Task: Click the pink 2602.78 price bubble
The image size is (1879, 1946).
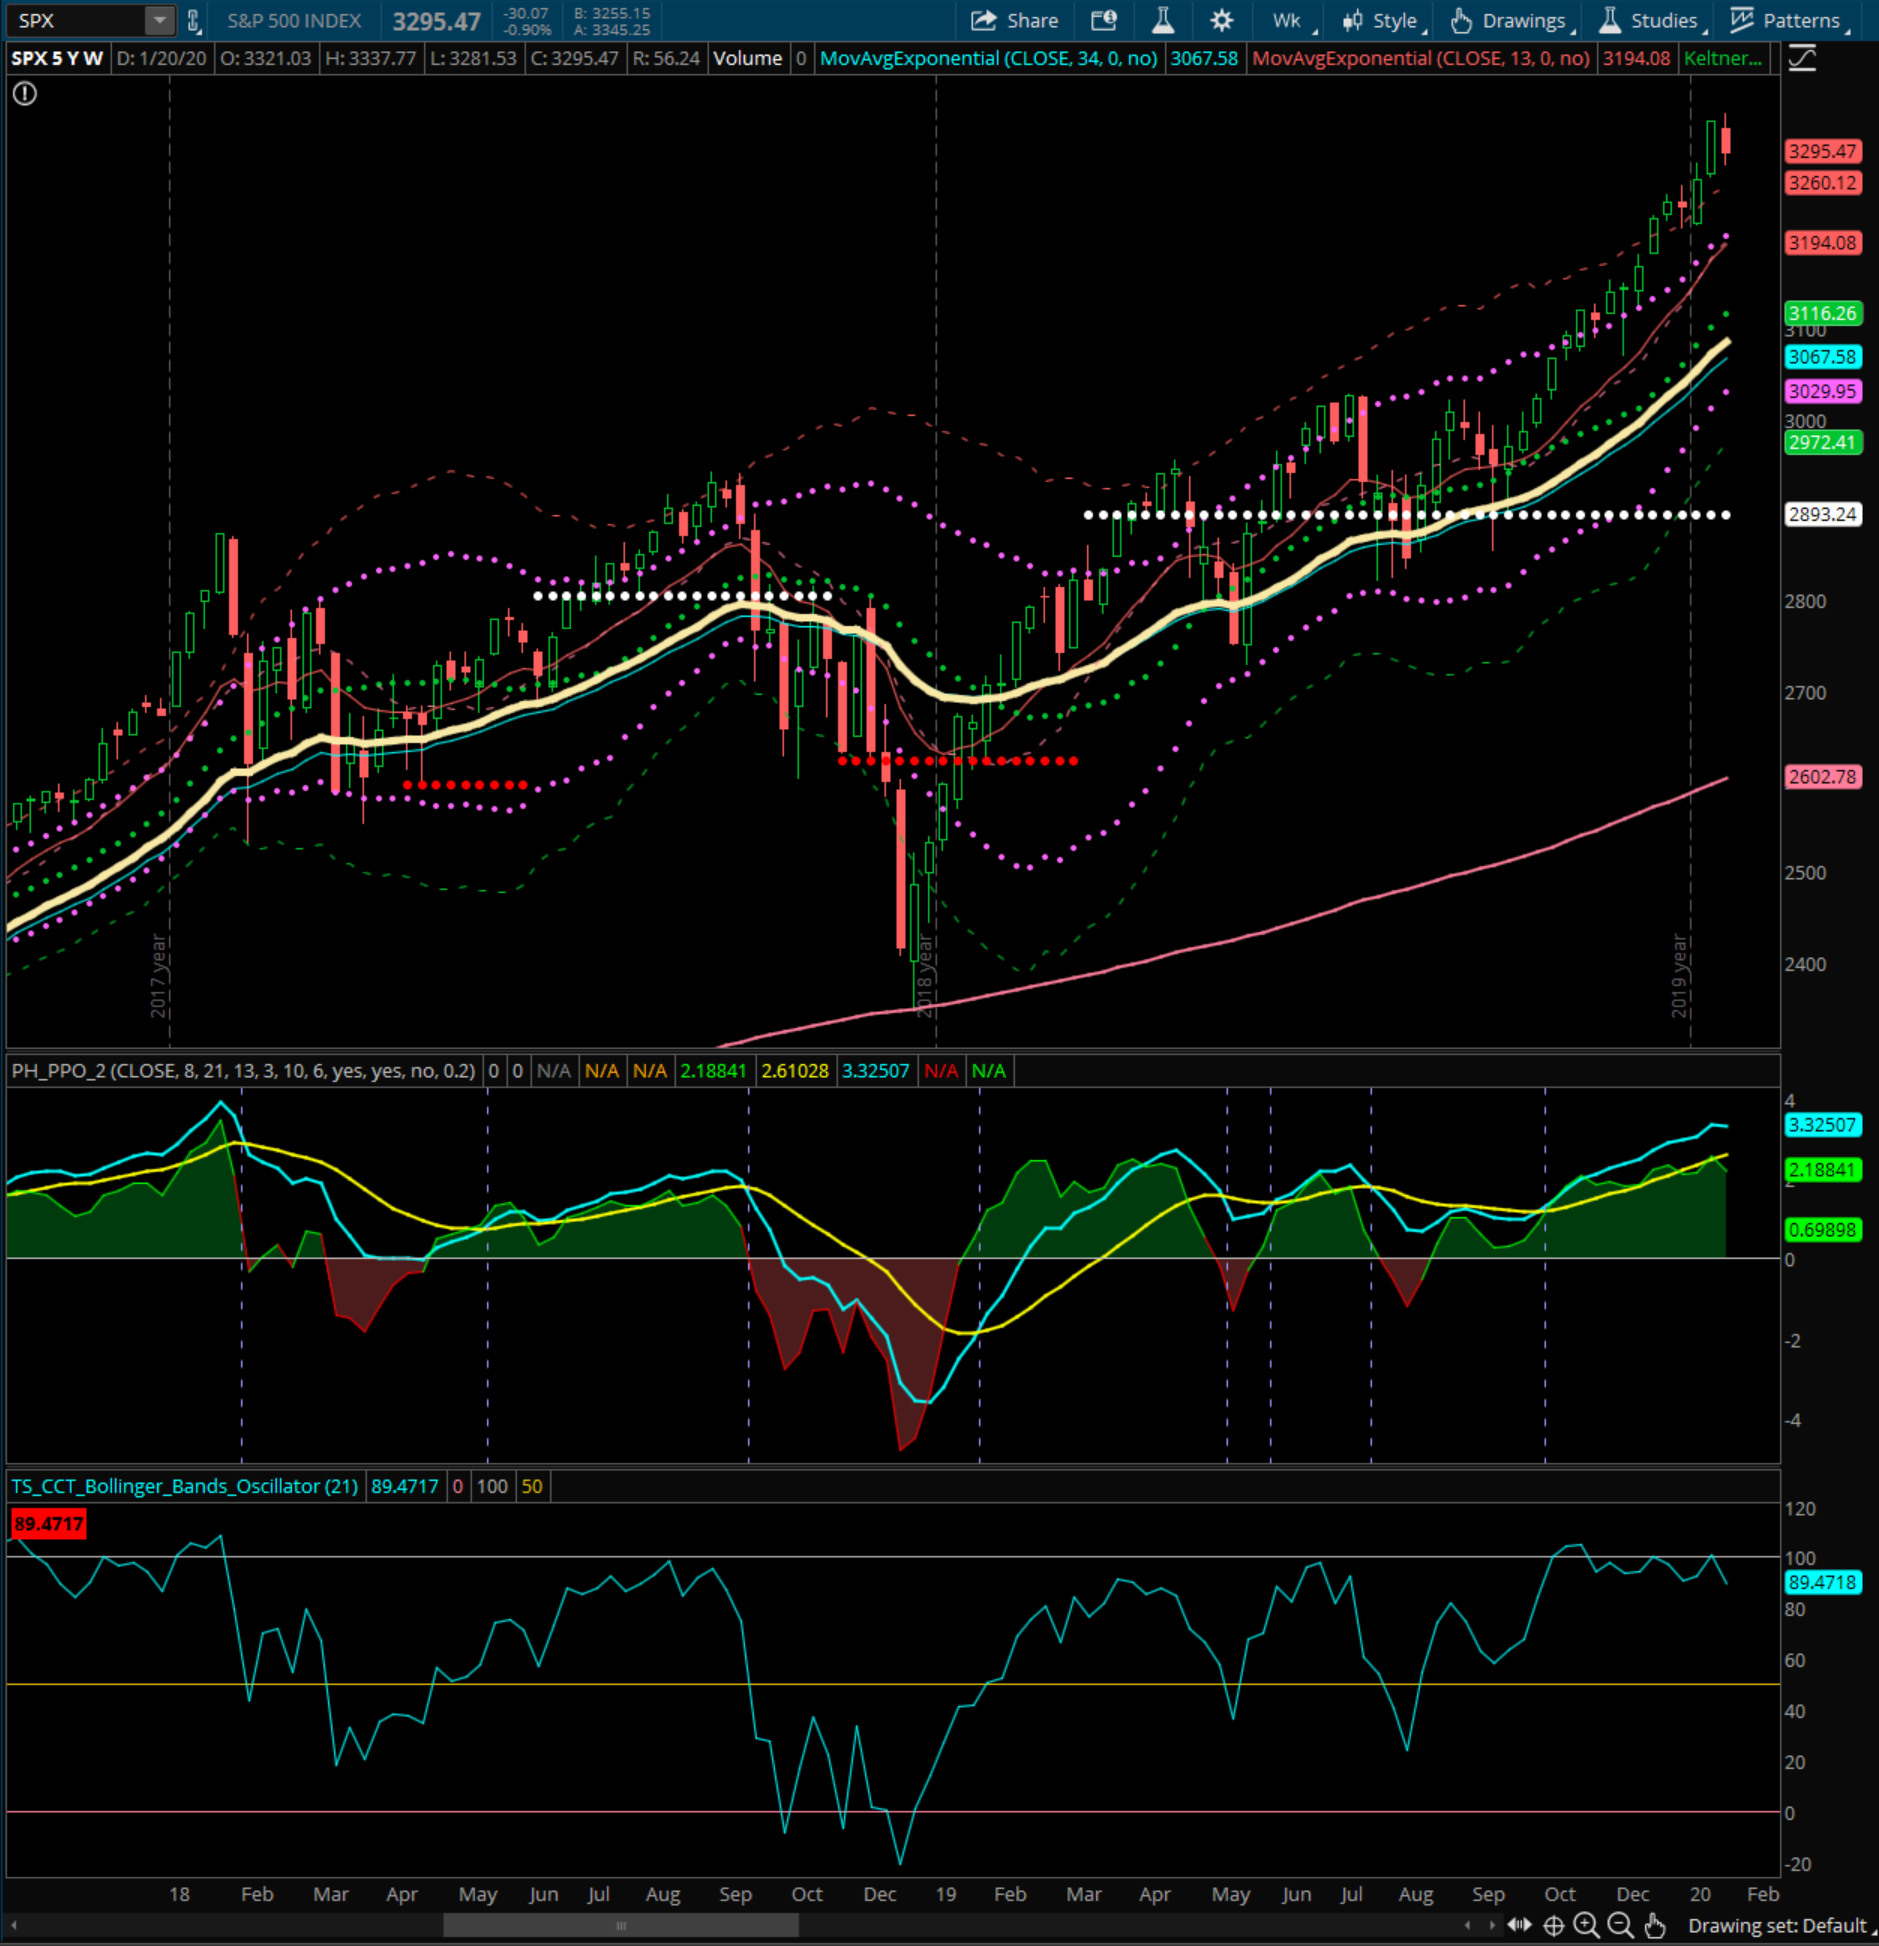Action: [1823, 776]
